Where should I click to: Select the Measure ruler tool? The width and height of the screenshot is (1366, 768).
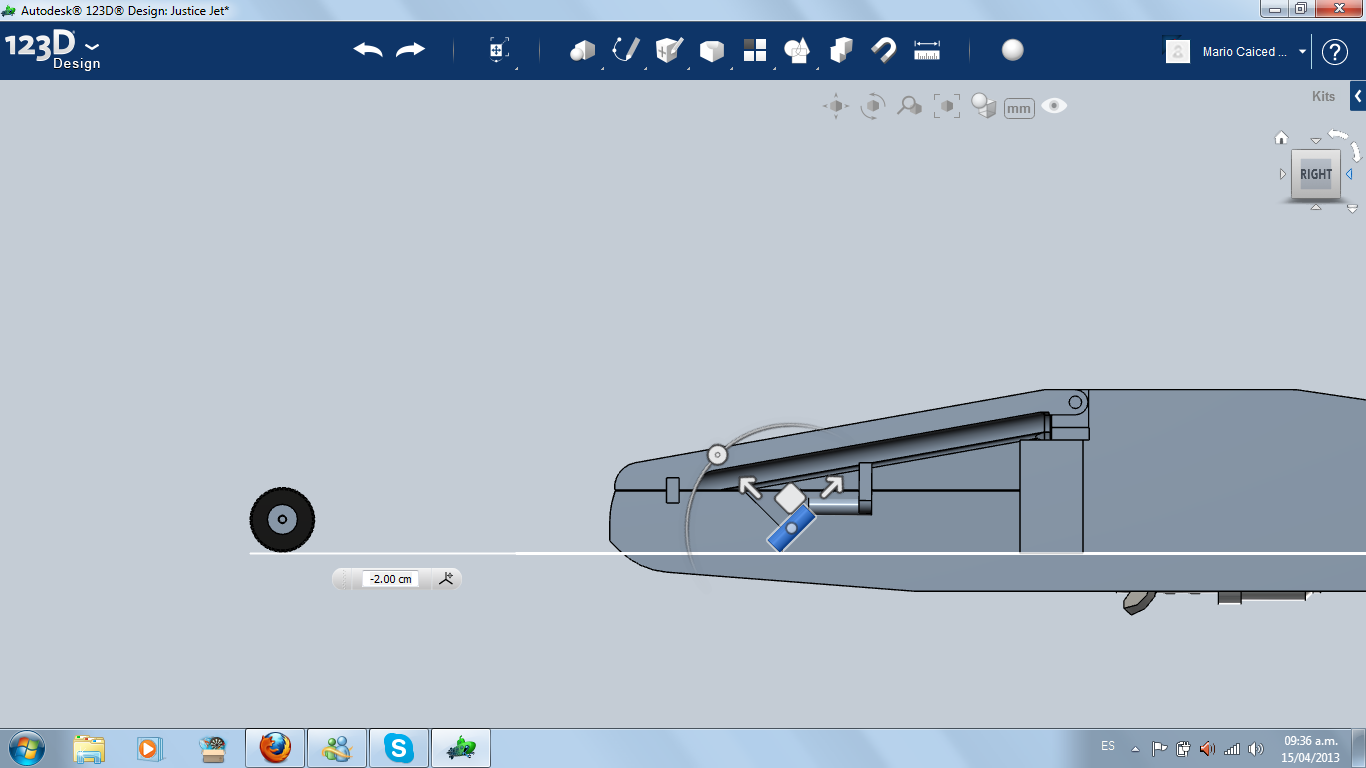click(x=927, y=50)
